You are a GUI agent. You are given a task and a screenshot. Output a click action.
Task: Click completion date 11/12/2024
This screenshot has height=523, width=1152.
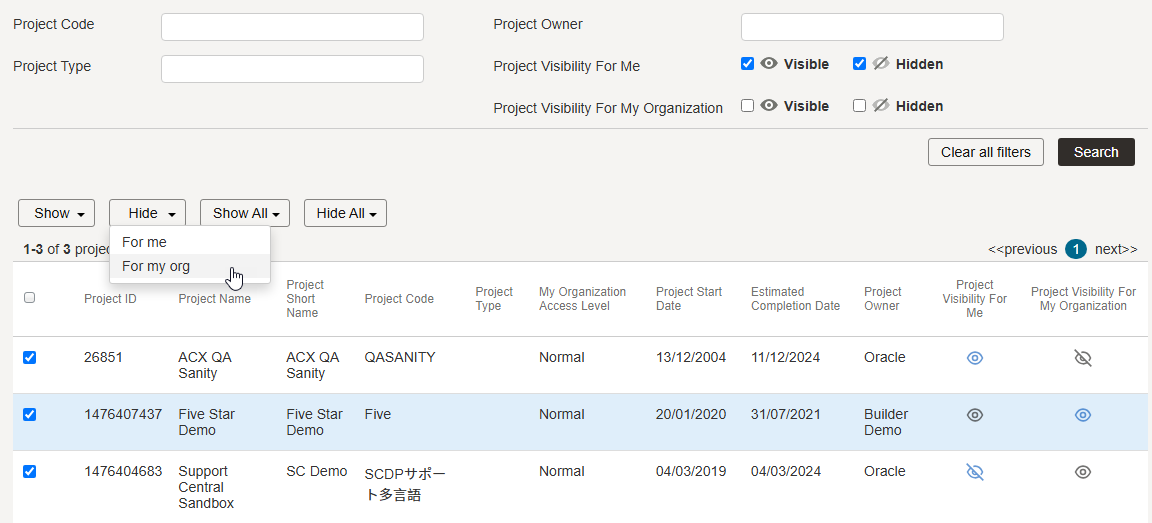click(786, 358)
